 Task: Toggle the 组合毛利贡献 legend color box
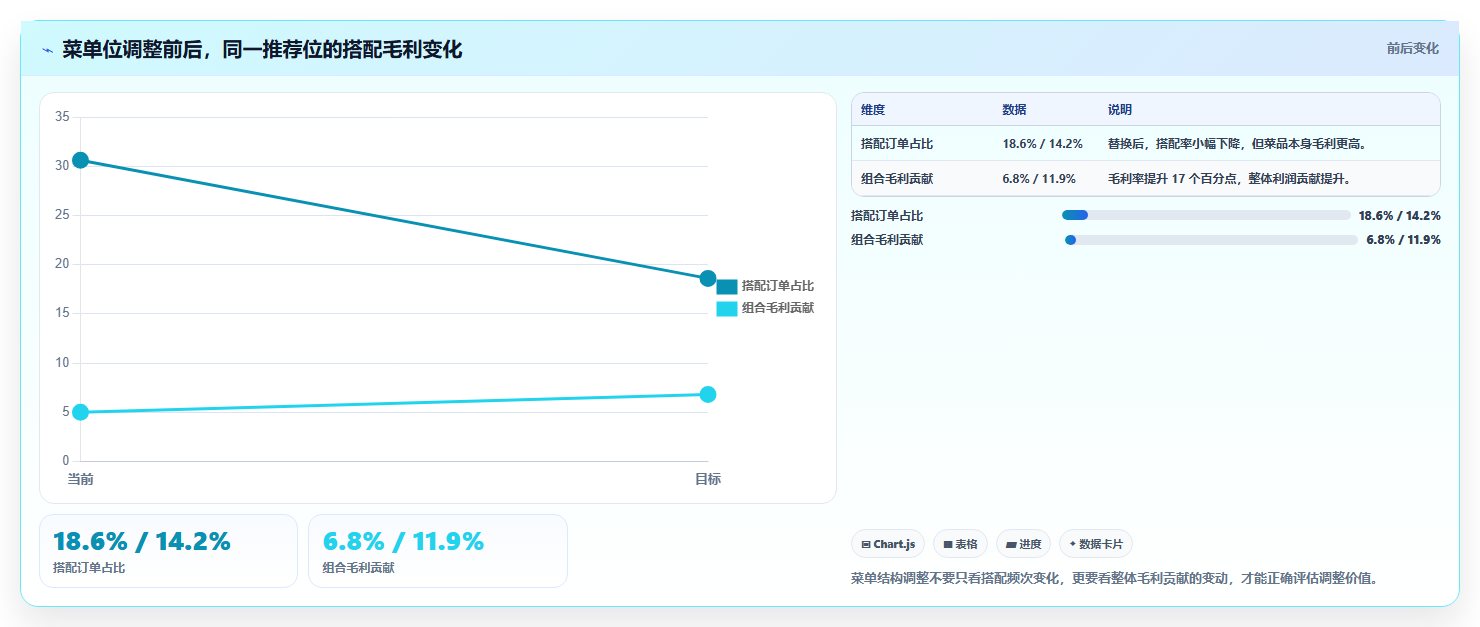727,308
